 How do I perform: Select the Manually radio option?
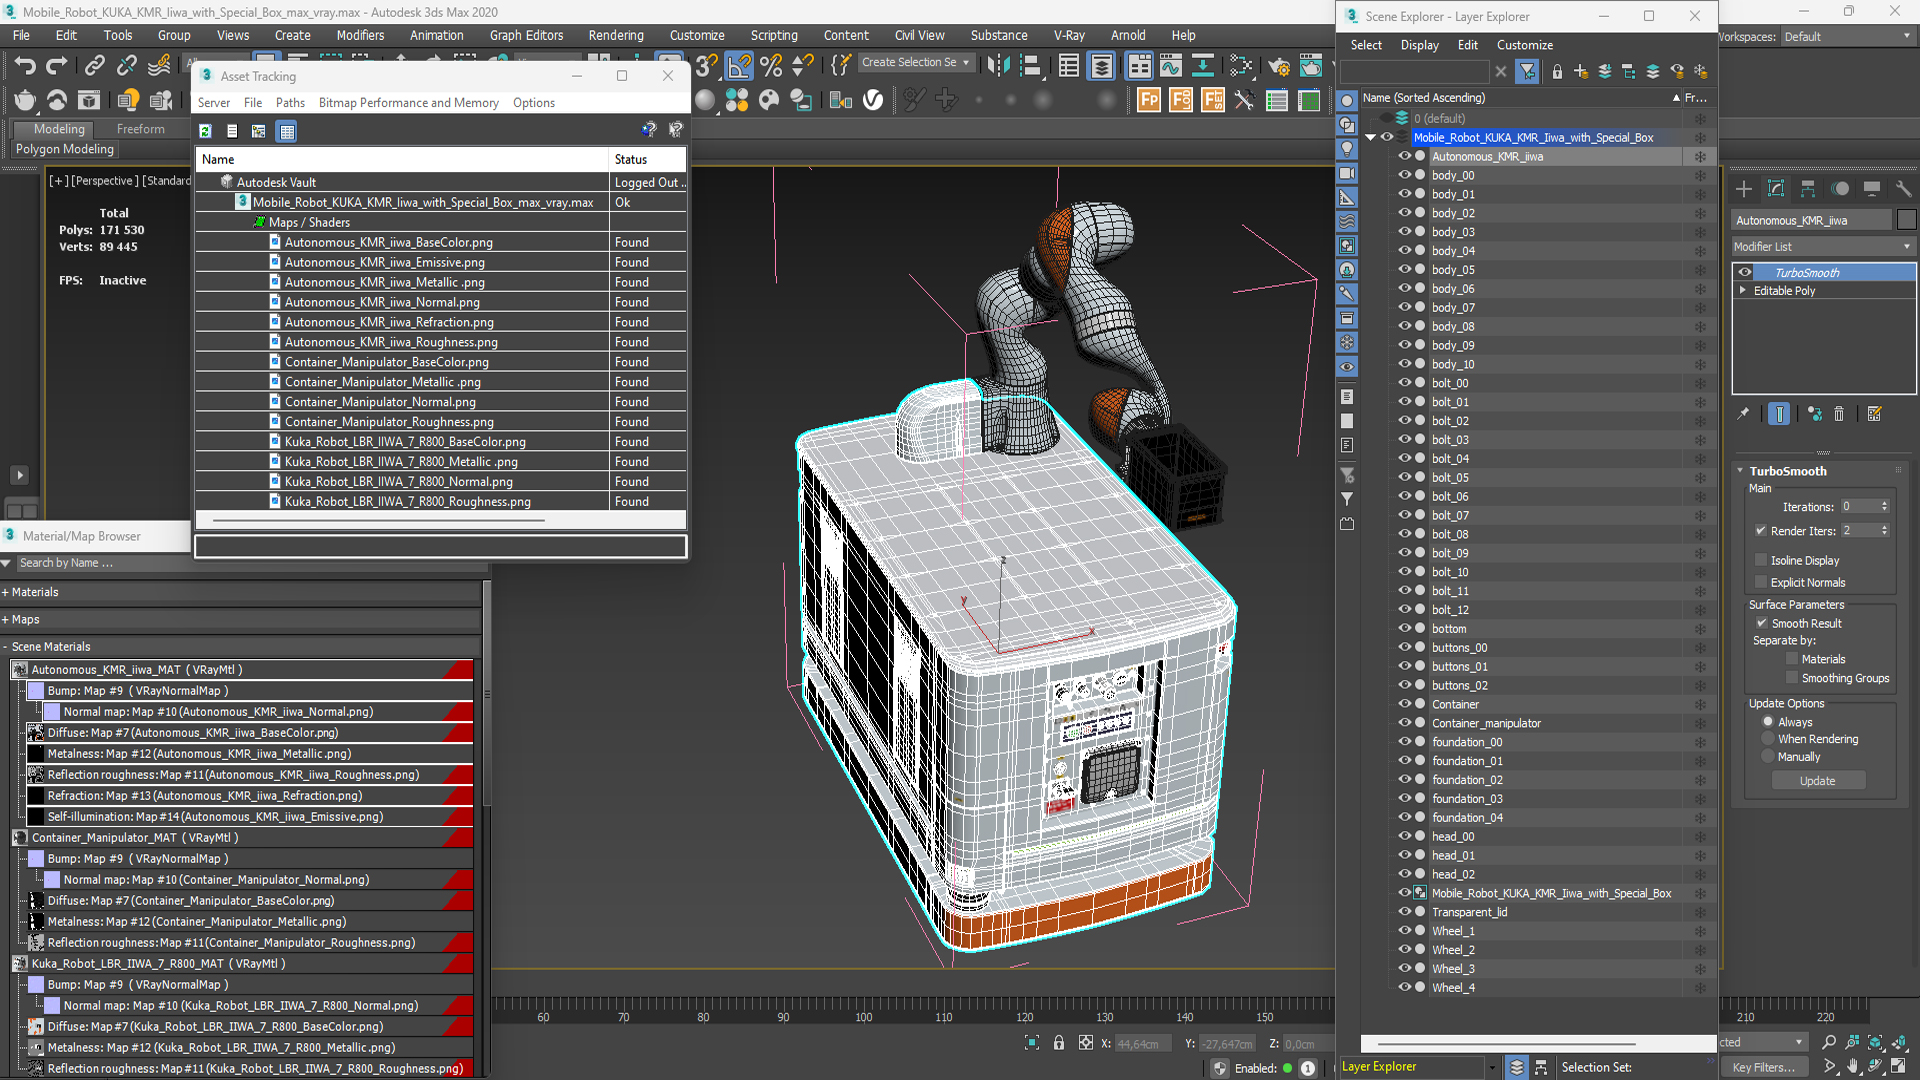1768,757
